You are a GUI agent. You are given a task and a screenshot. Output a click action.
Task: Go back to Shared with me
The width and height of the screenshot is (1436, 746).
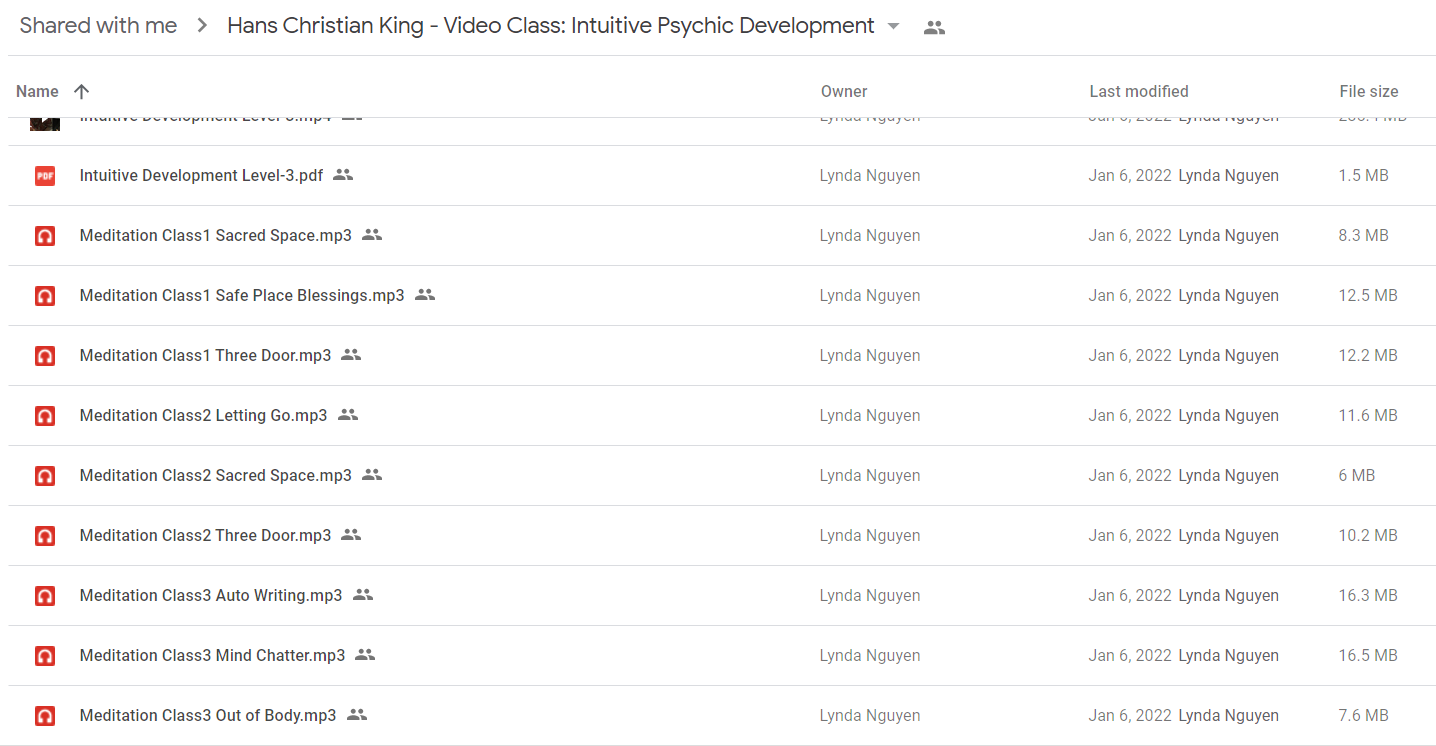click(98, 26)
